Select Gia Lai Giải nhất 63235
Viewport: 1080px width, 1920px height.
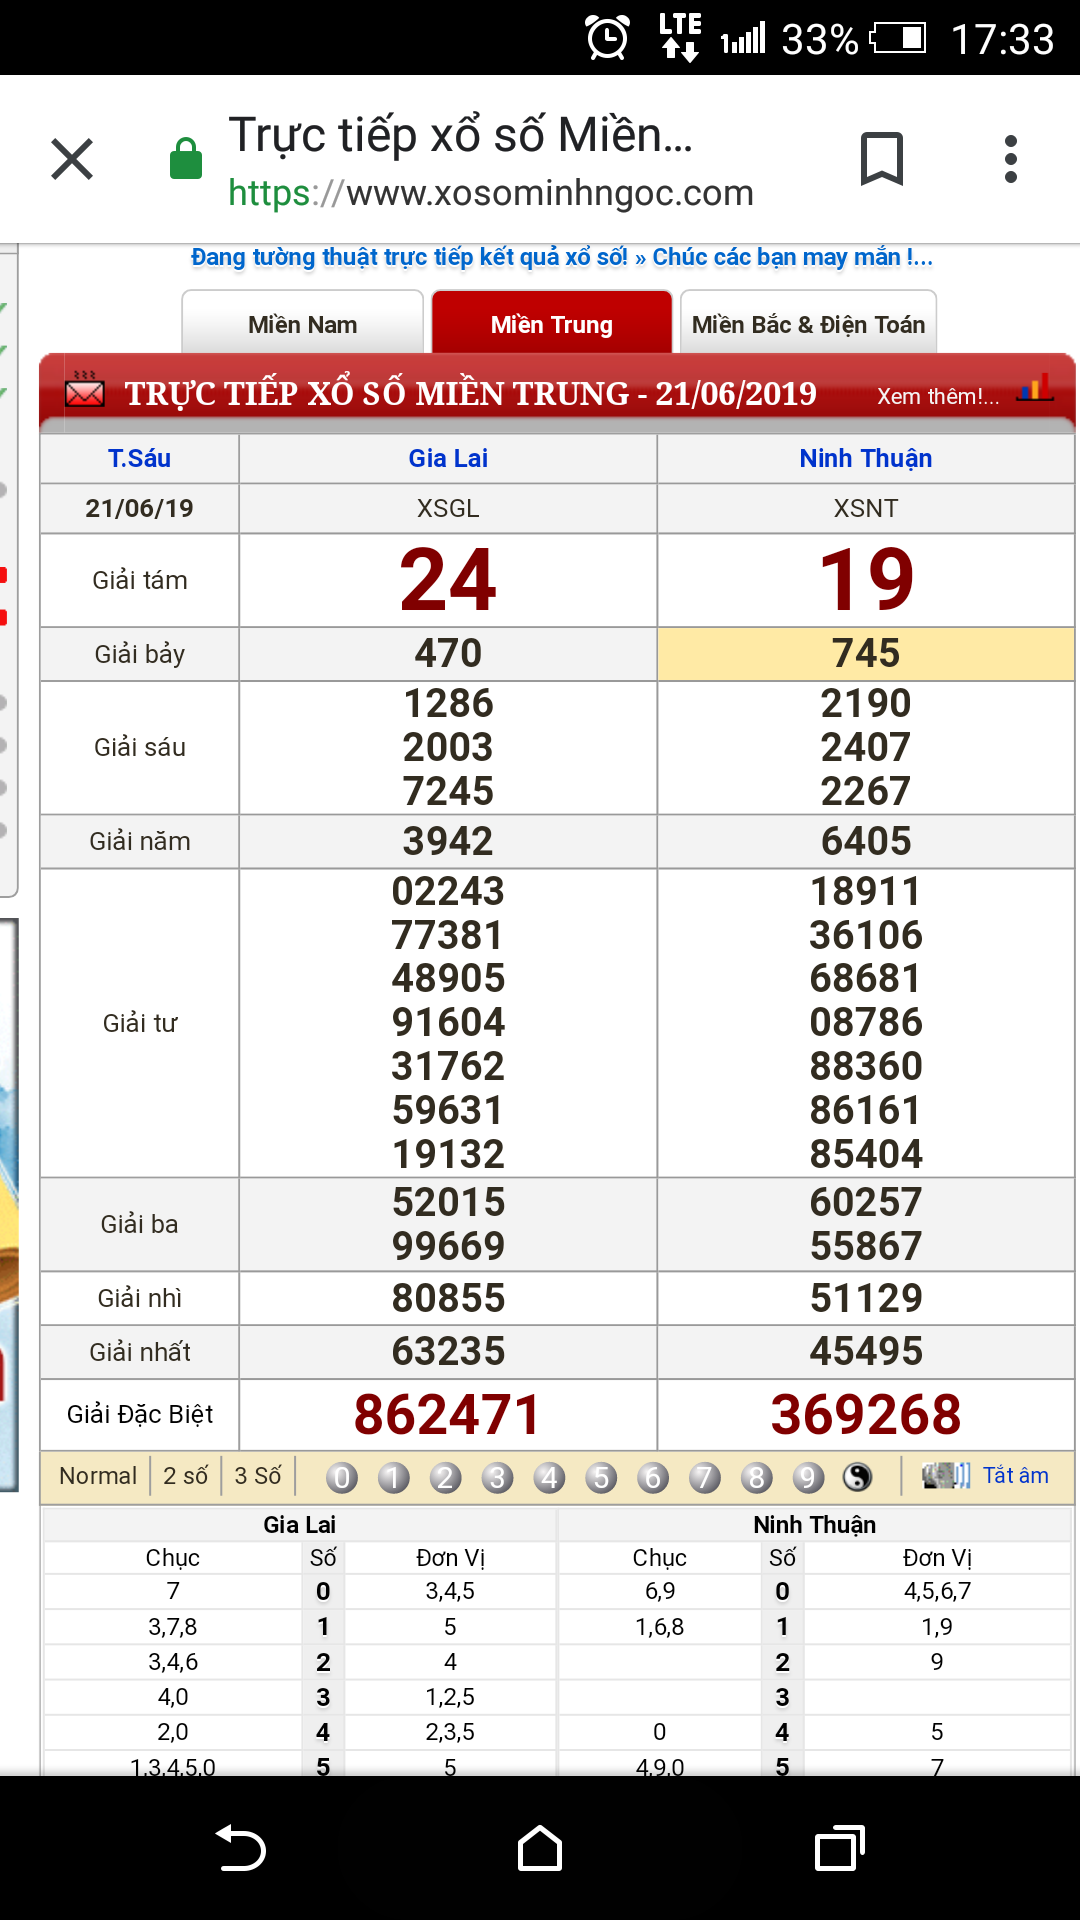448,1351
